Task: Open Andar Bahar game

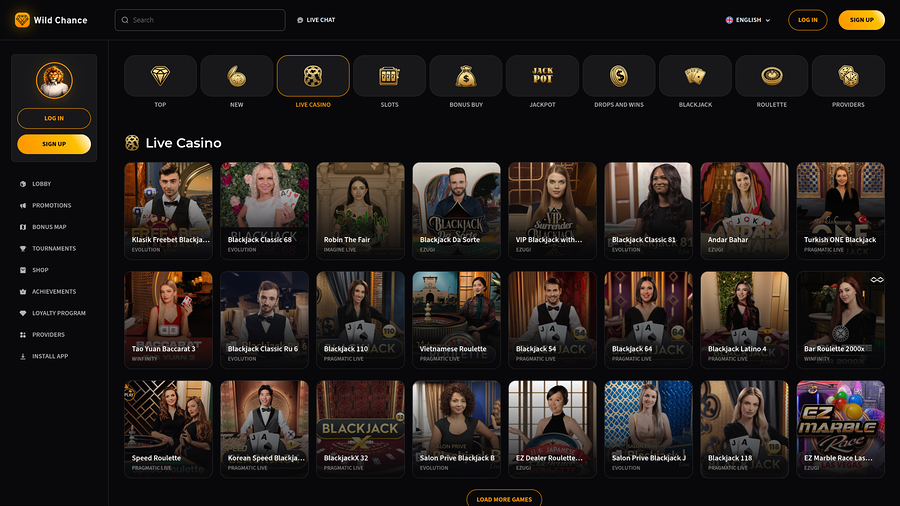Action: click(744, 211)
